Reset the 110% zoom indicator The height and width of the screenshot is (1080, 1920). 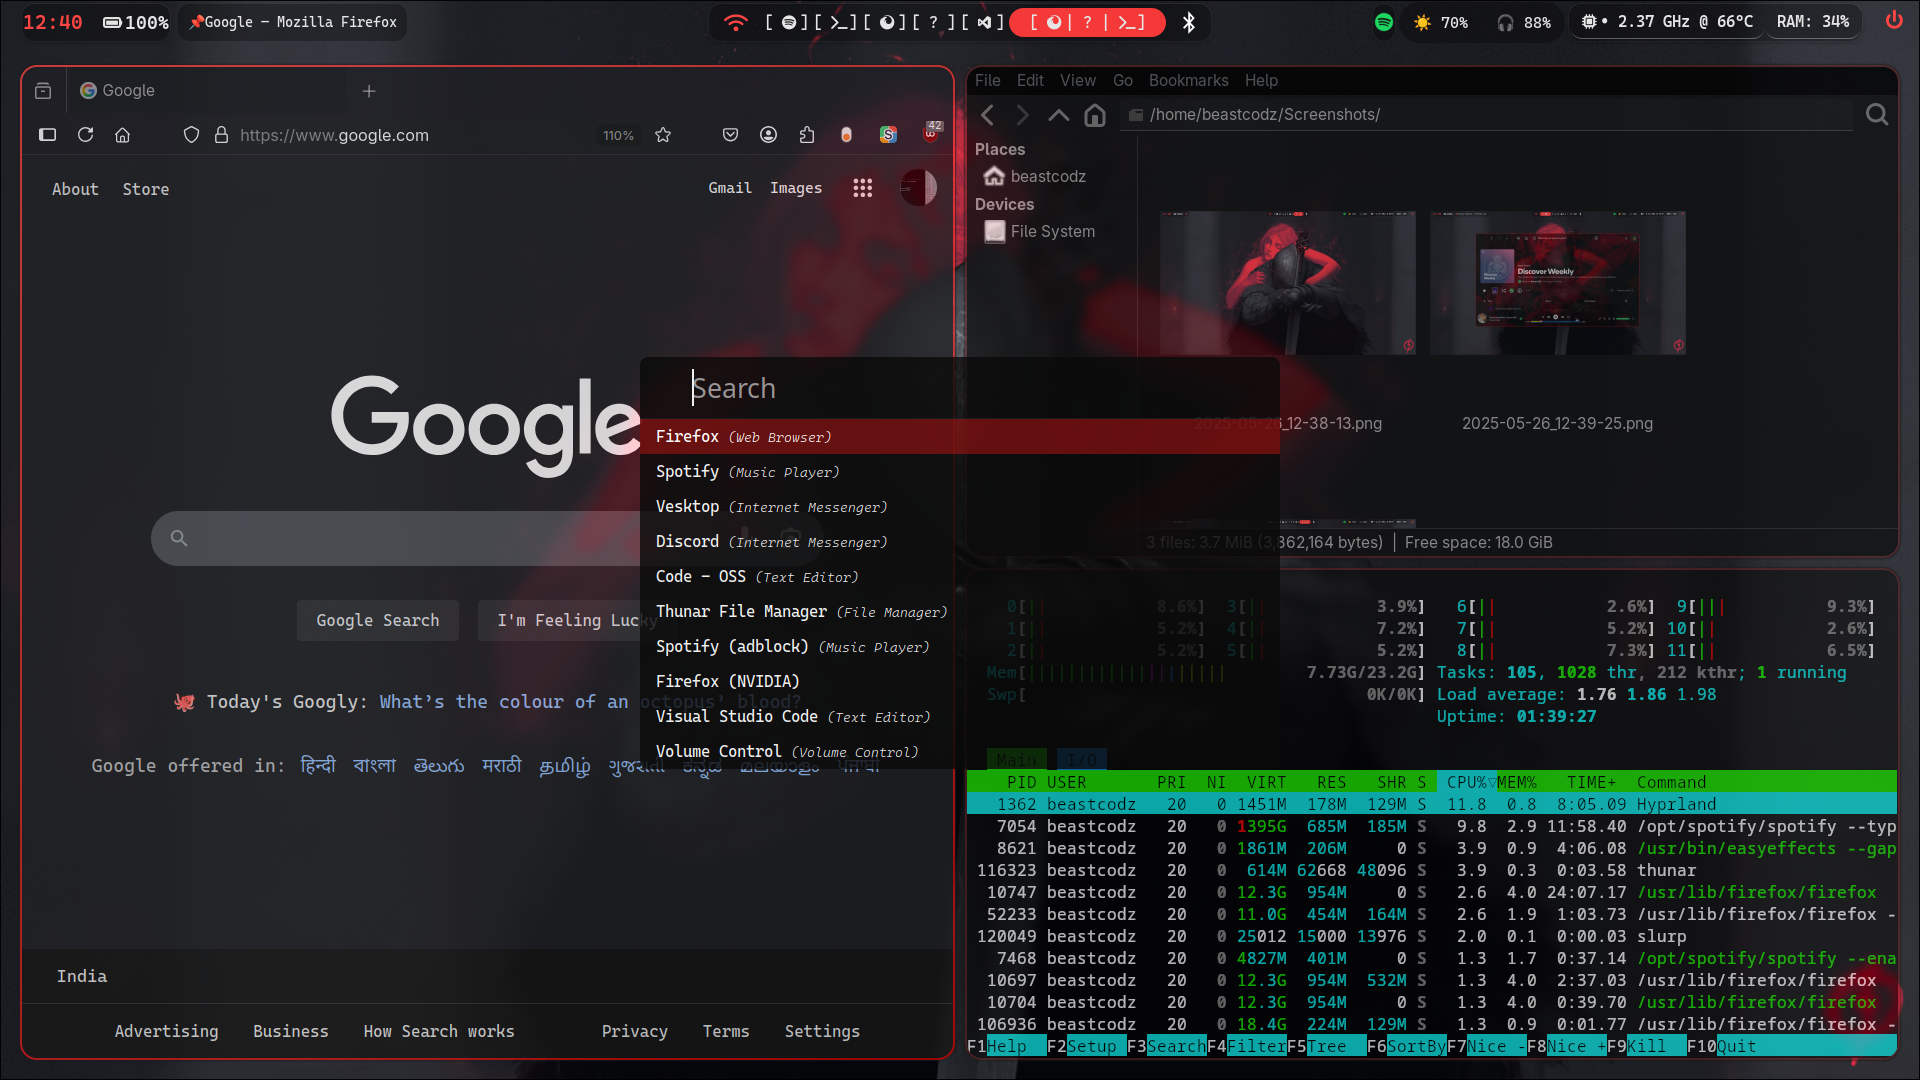(618, 135)
